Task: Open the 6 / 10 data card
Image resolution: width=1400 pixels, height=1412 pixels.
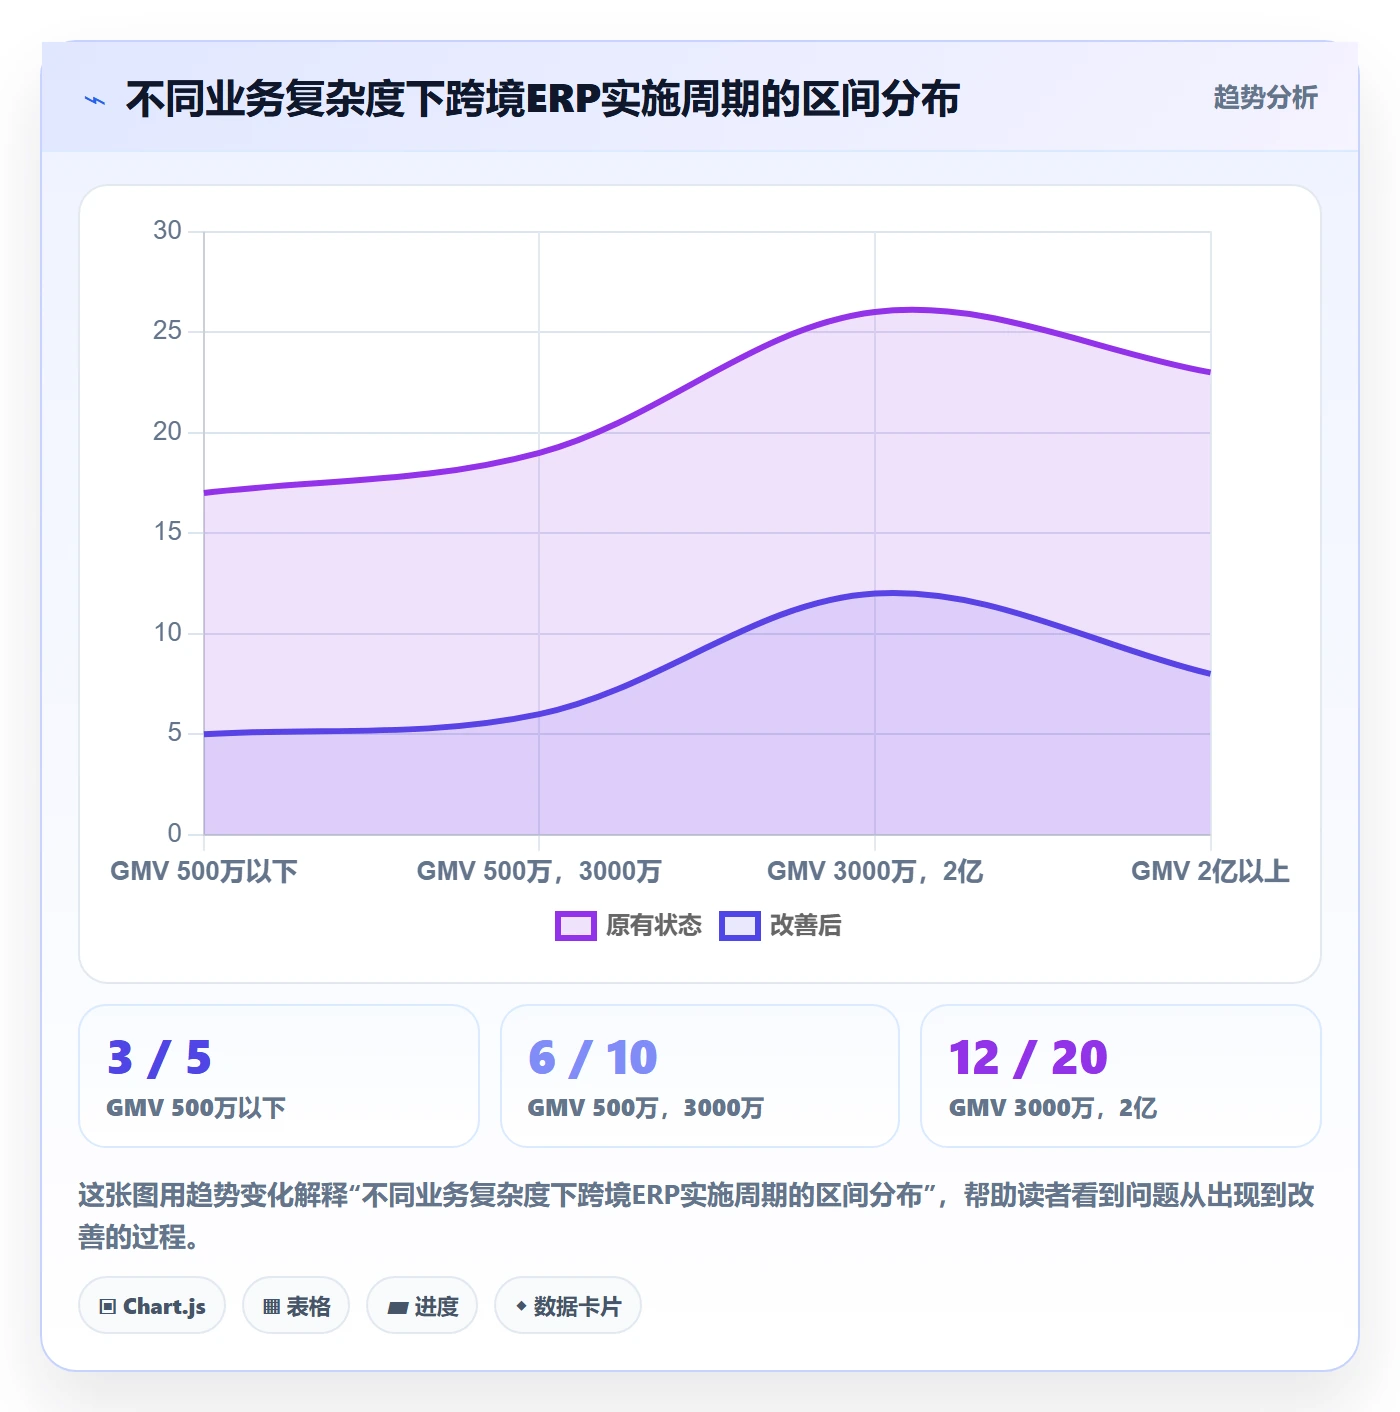Action: pyautogui.click(x=700, y=1076)
